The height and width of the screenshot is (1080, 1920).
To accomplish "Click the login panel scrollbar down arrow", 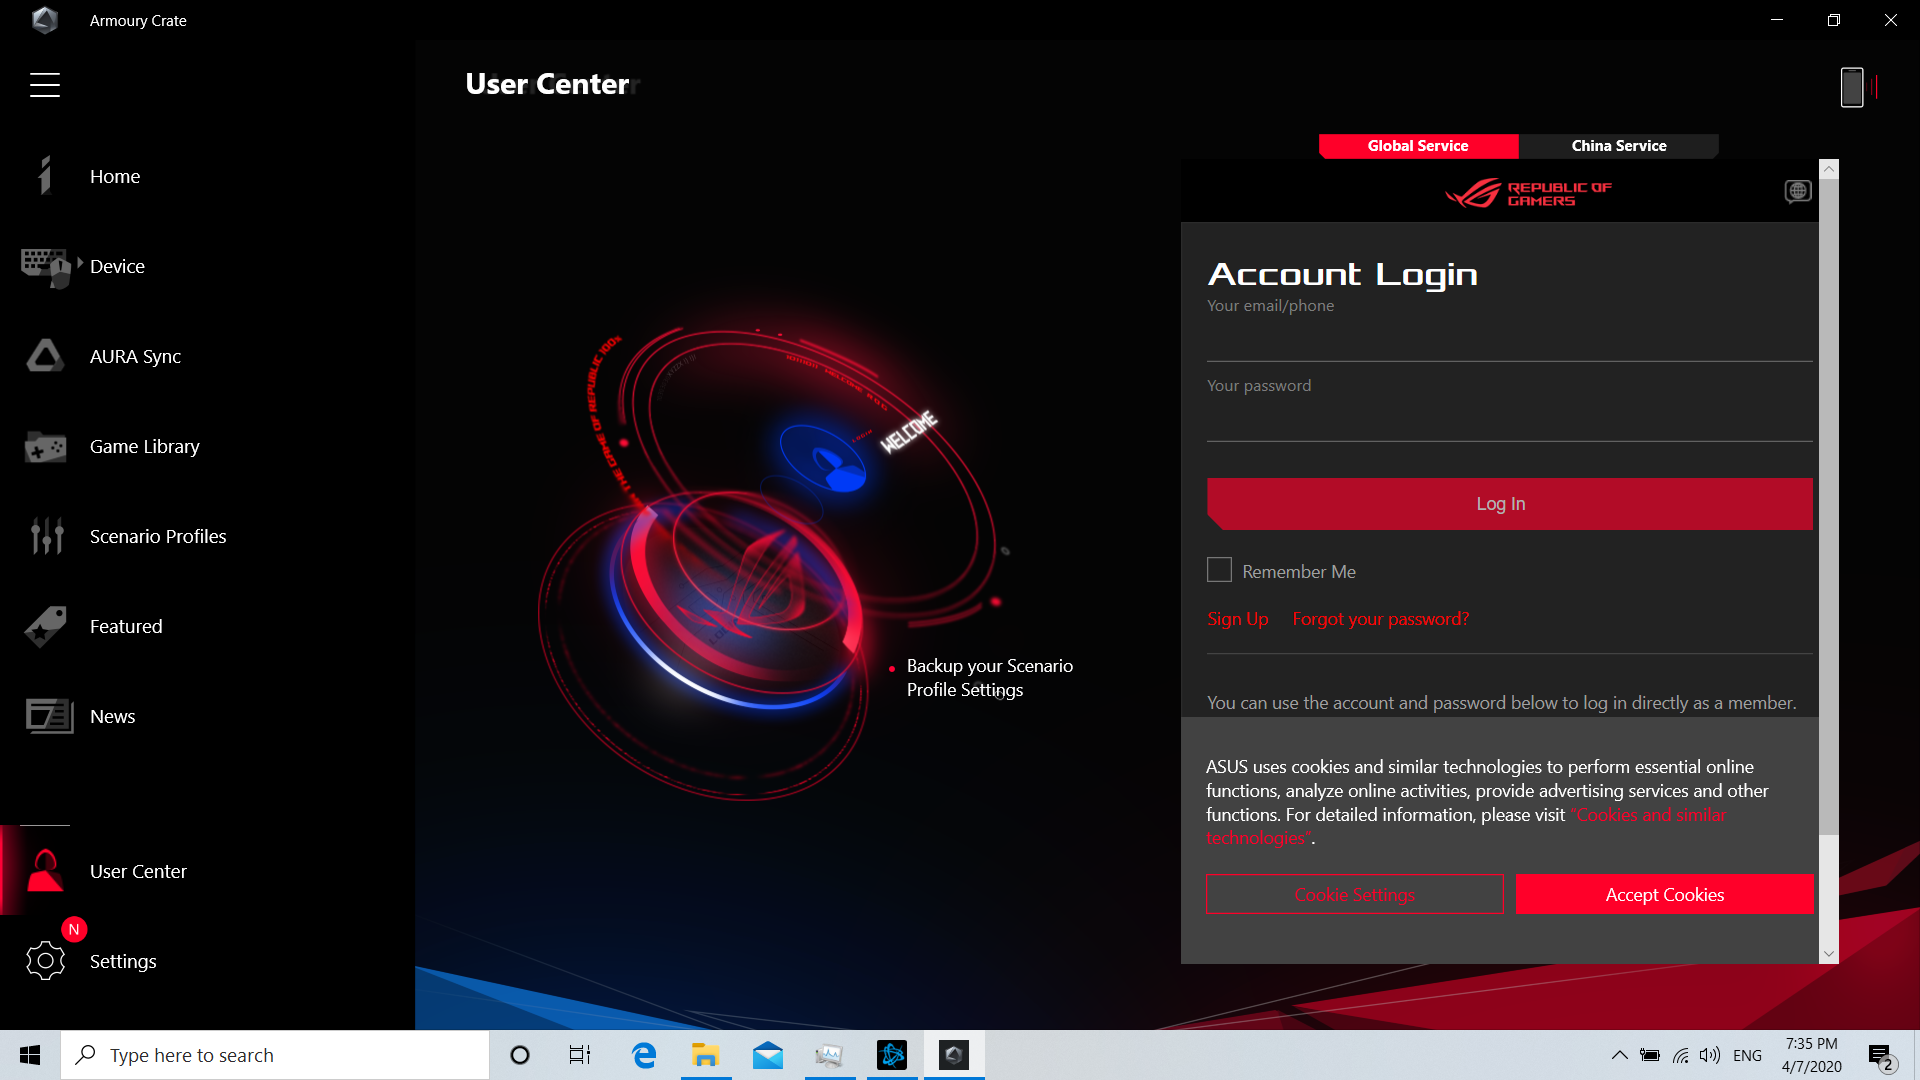I will [1828, 954].
